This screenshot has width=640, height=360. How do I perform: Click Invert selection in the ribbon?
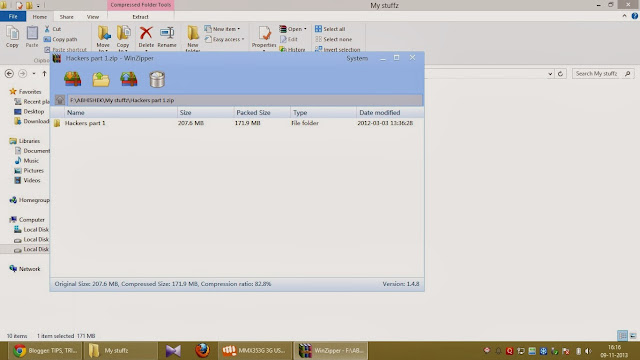point(338,49)
